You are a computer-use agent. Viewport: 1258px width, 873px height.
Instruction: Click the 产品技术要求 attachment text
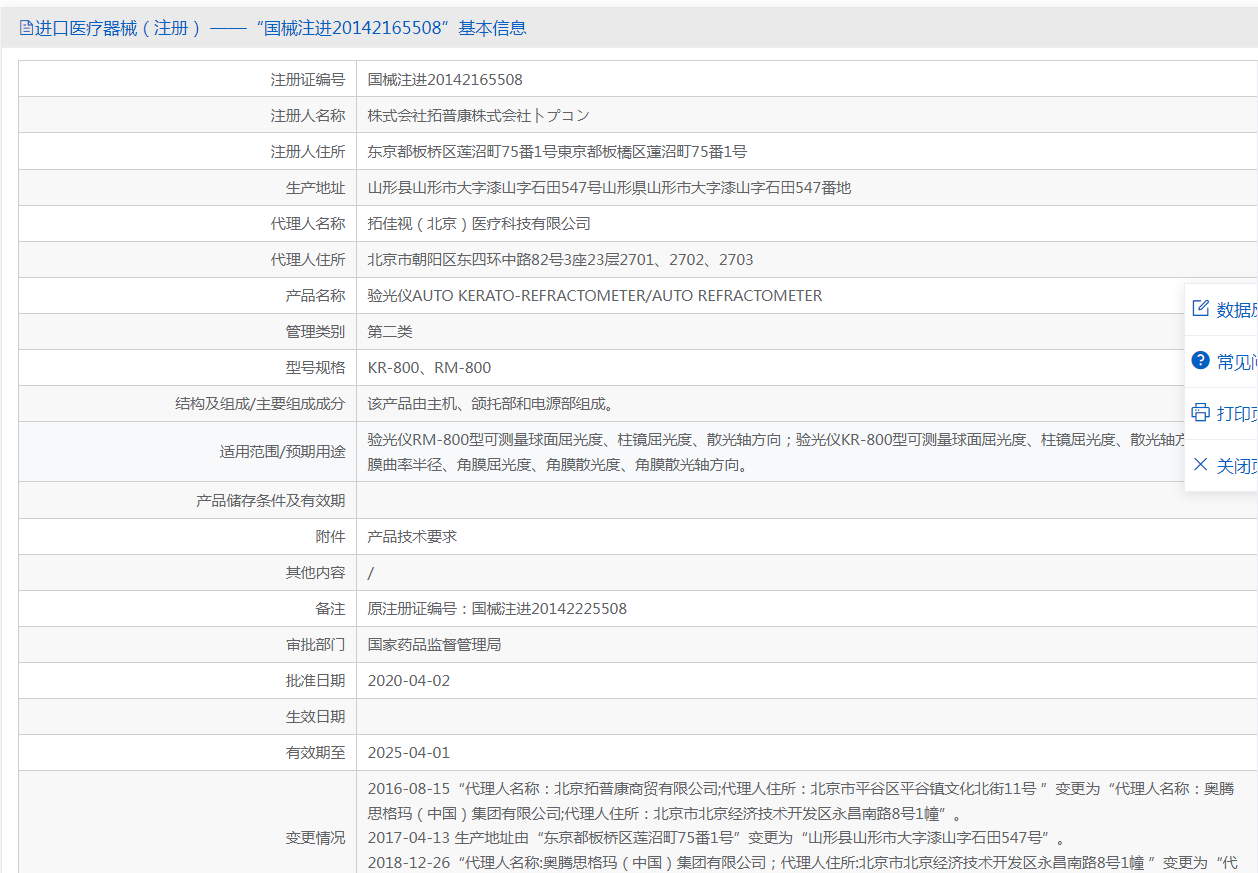click(x=412, y=537)
